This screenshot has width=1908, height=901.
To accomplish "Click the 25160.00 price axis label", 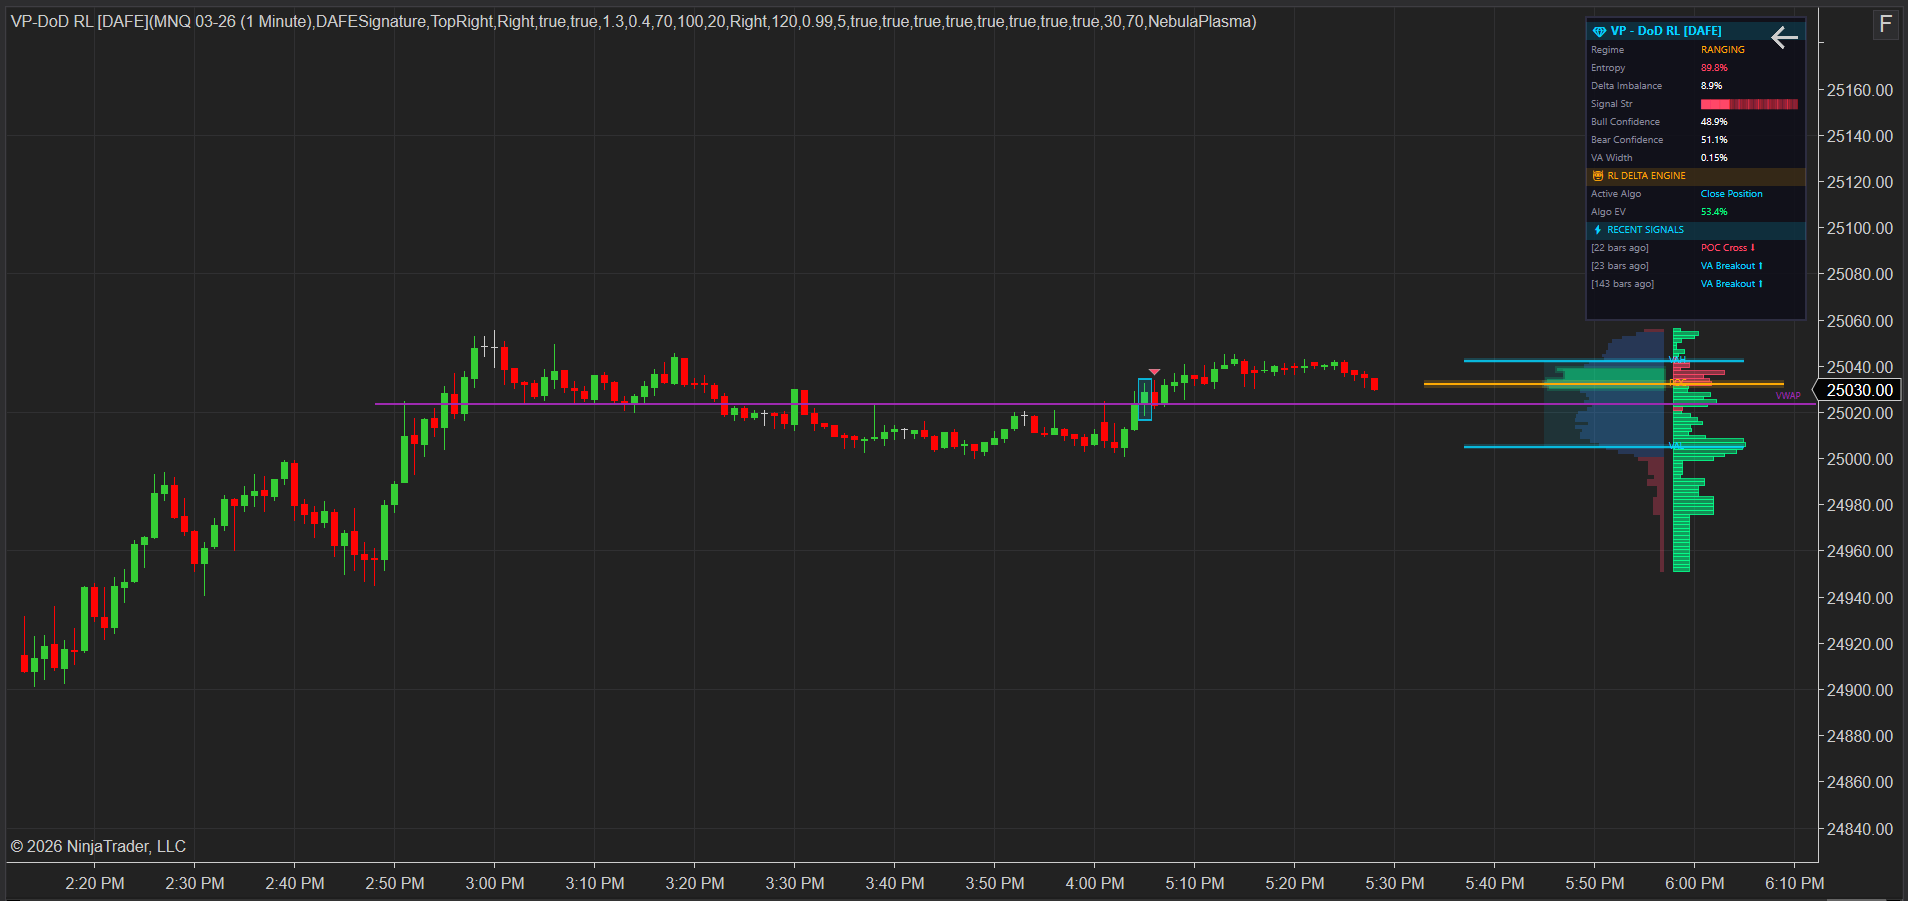I will [1860, 90].
